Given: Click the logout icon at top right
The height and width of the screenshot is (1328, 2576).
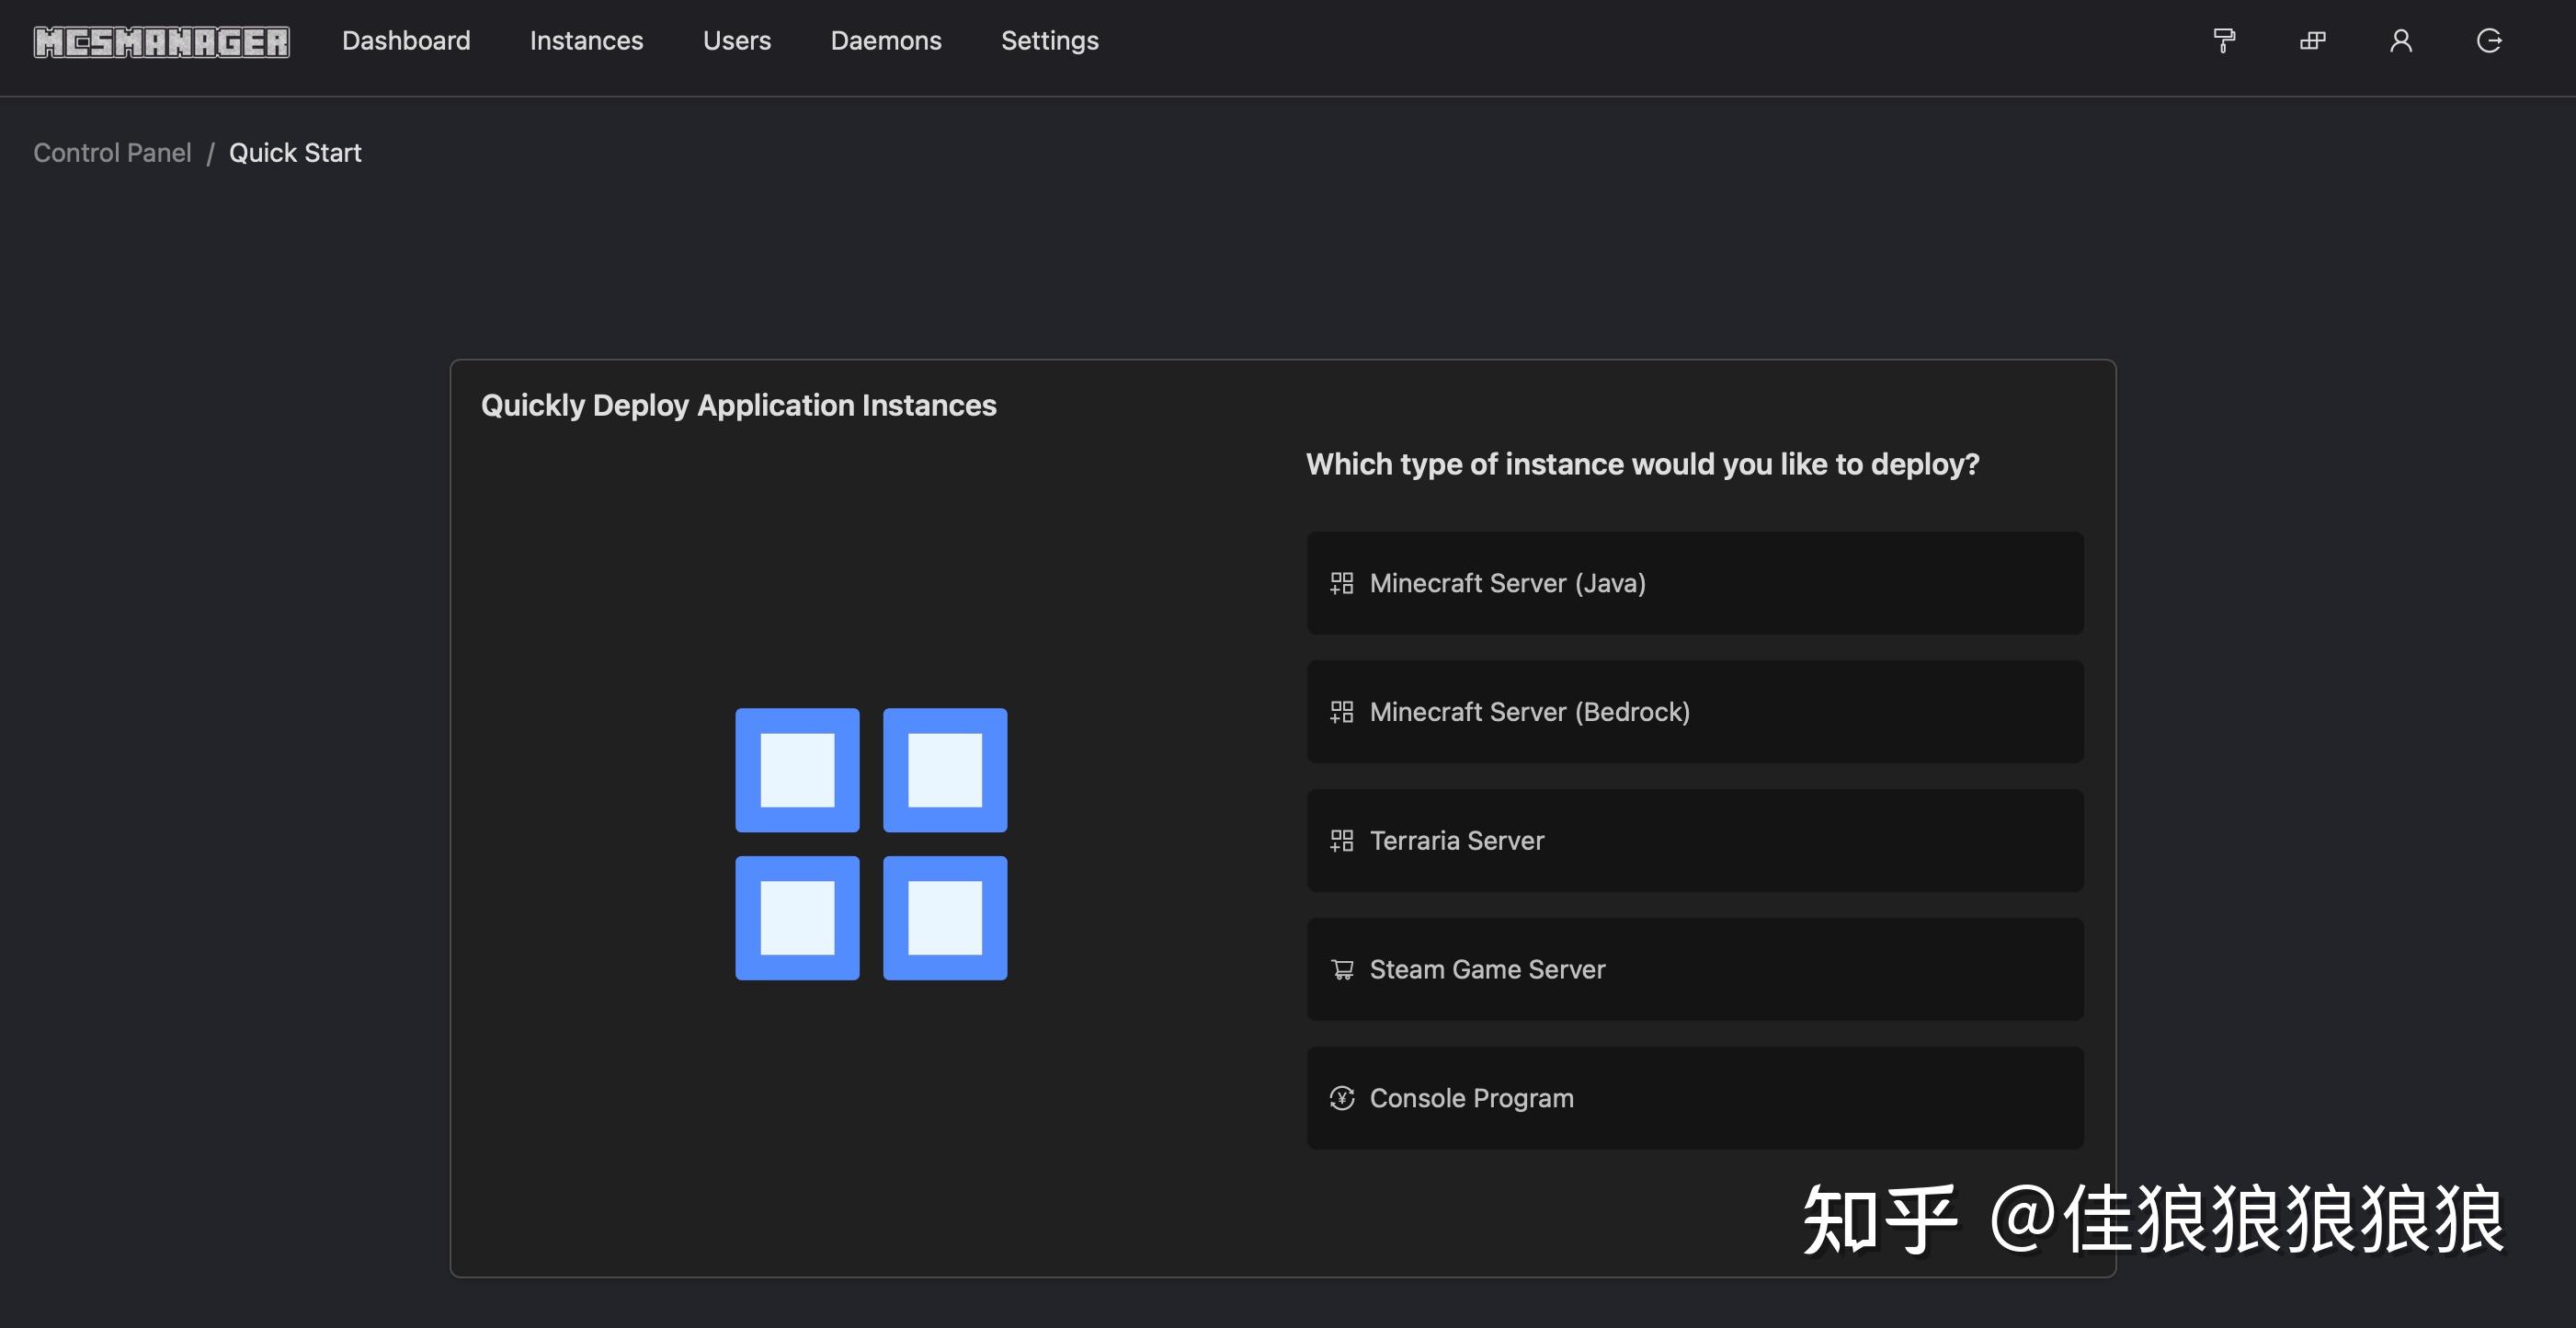Looking at the screenshot, I should click(2489, 40).
